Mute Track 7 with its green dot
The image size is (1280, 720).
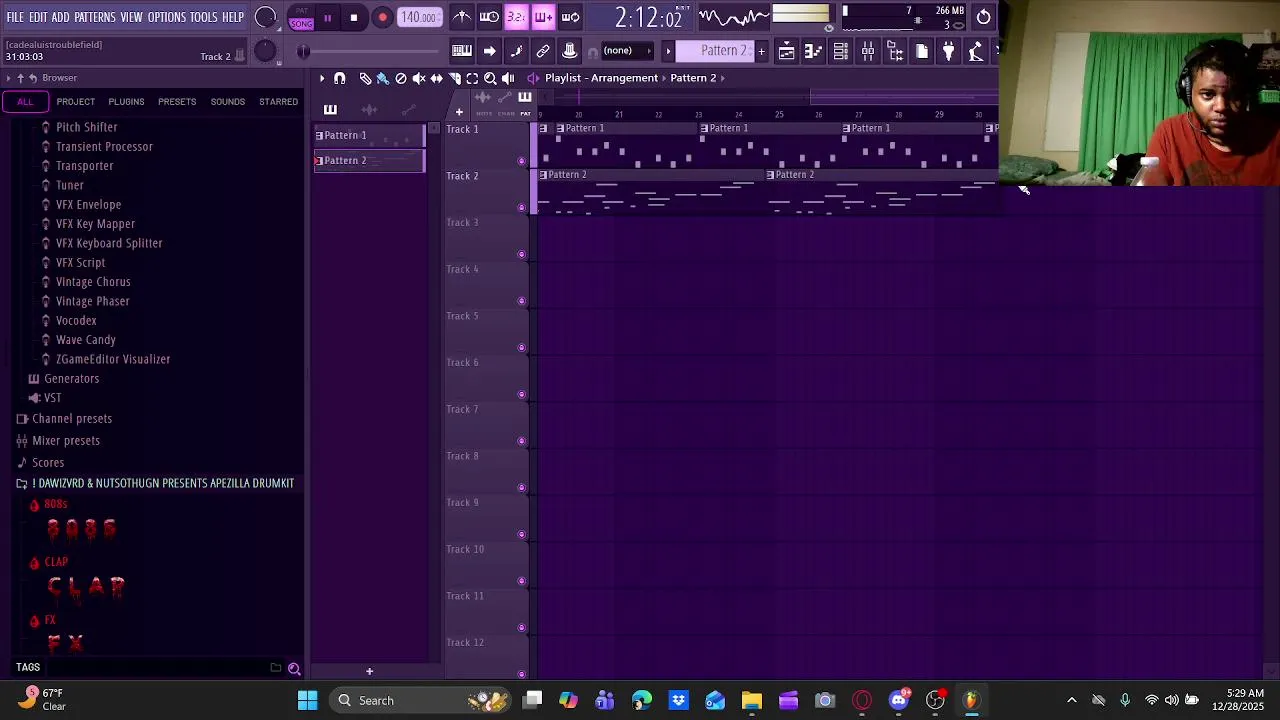click(521, 440)
